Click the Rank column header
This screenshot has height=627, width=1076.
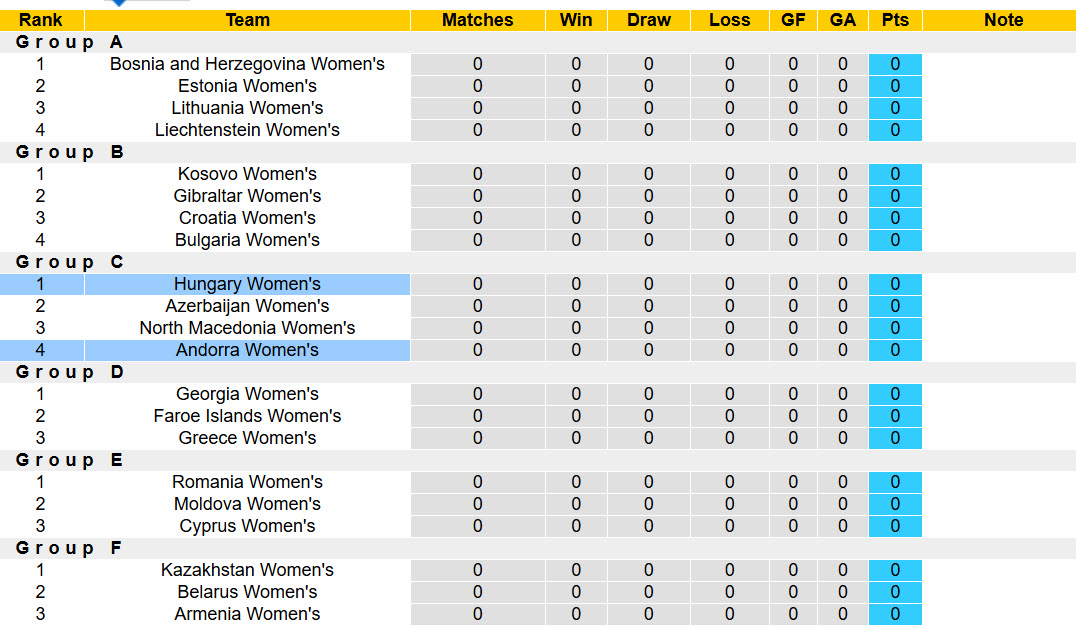coord(41,20)
